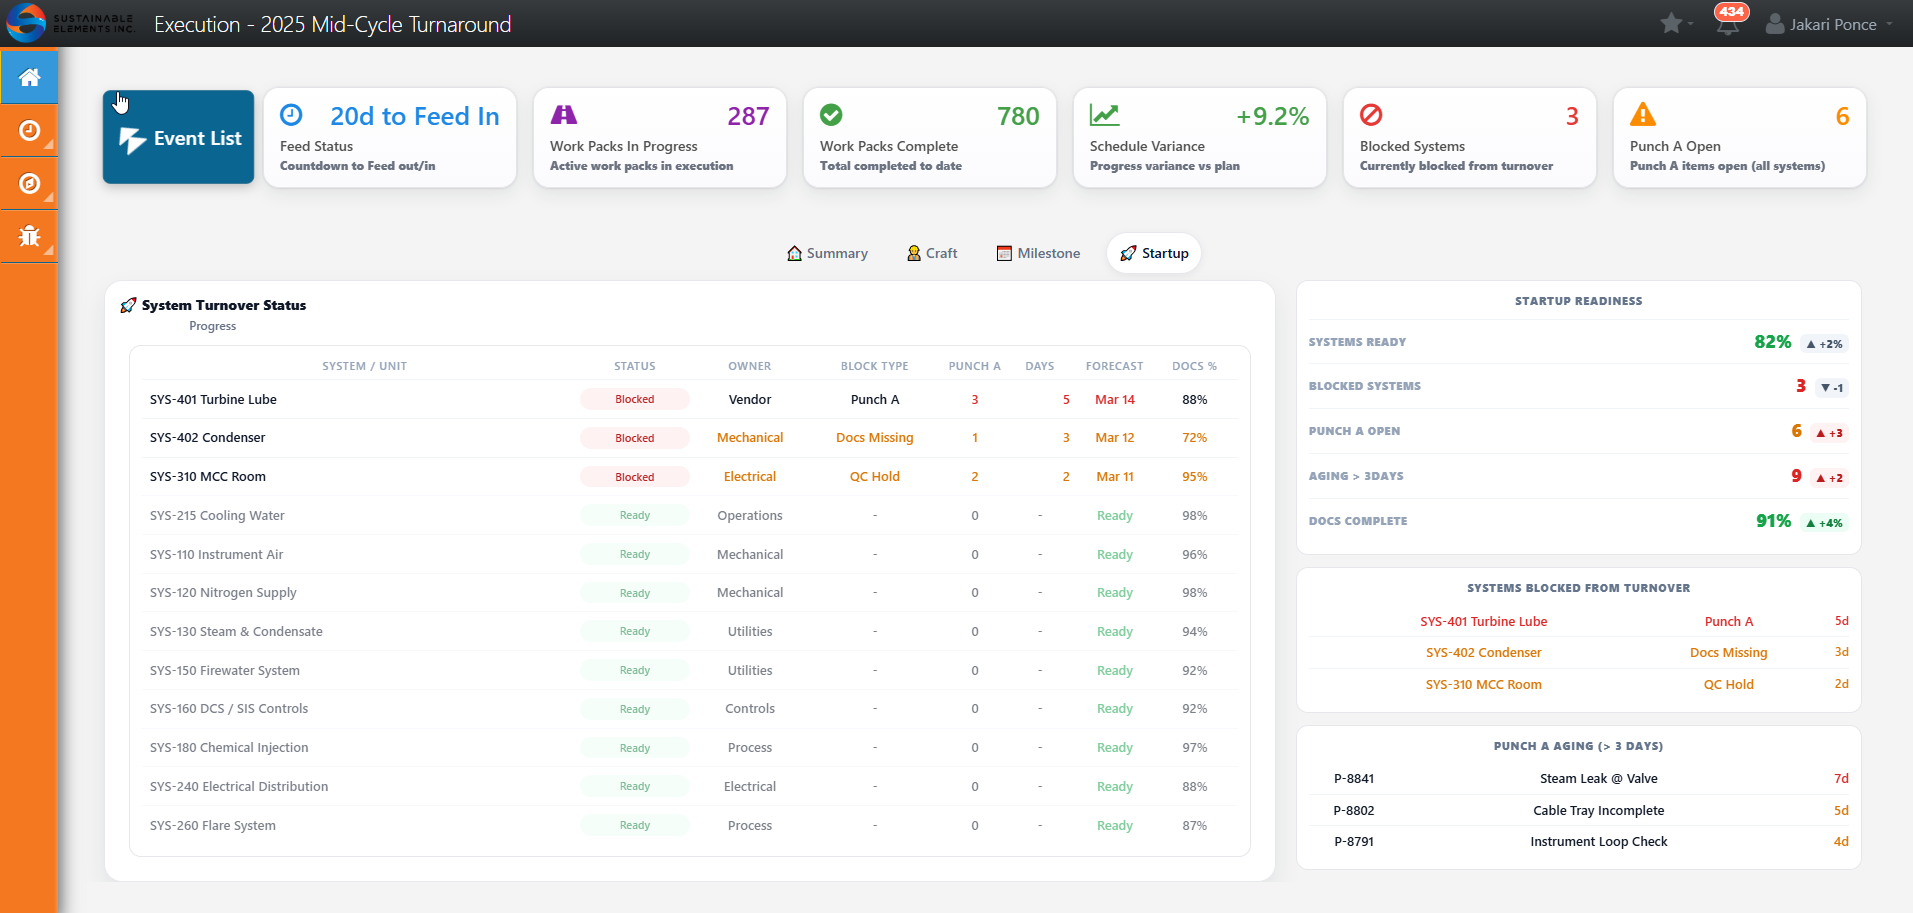Open the home icon in sidebar
The height and width of the screenshot is (913, 1913).
29,77
